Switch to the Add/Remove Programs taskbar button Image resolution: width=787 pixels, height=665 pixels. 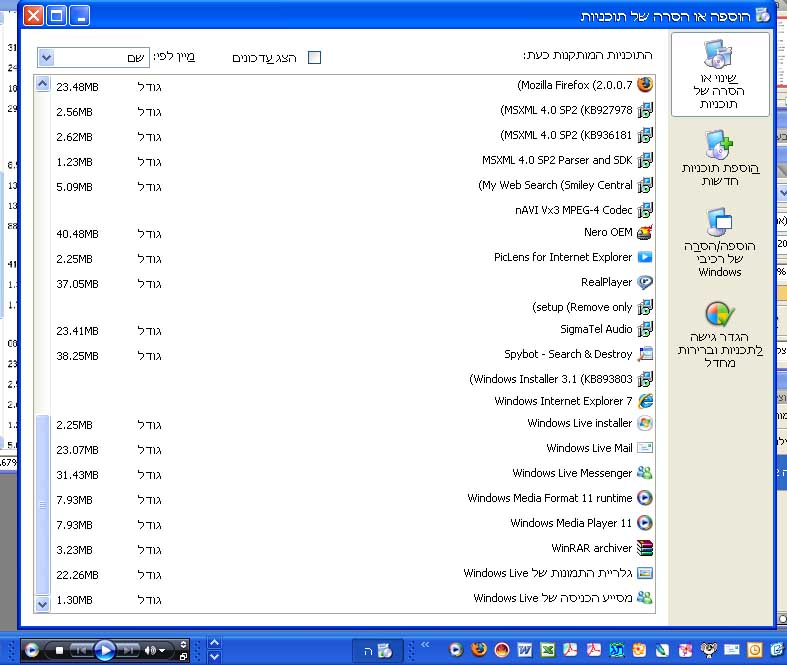coord(378,651)
